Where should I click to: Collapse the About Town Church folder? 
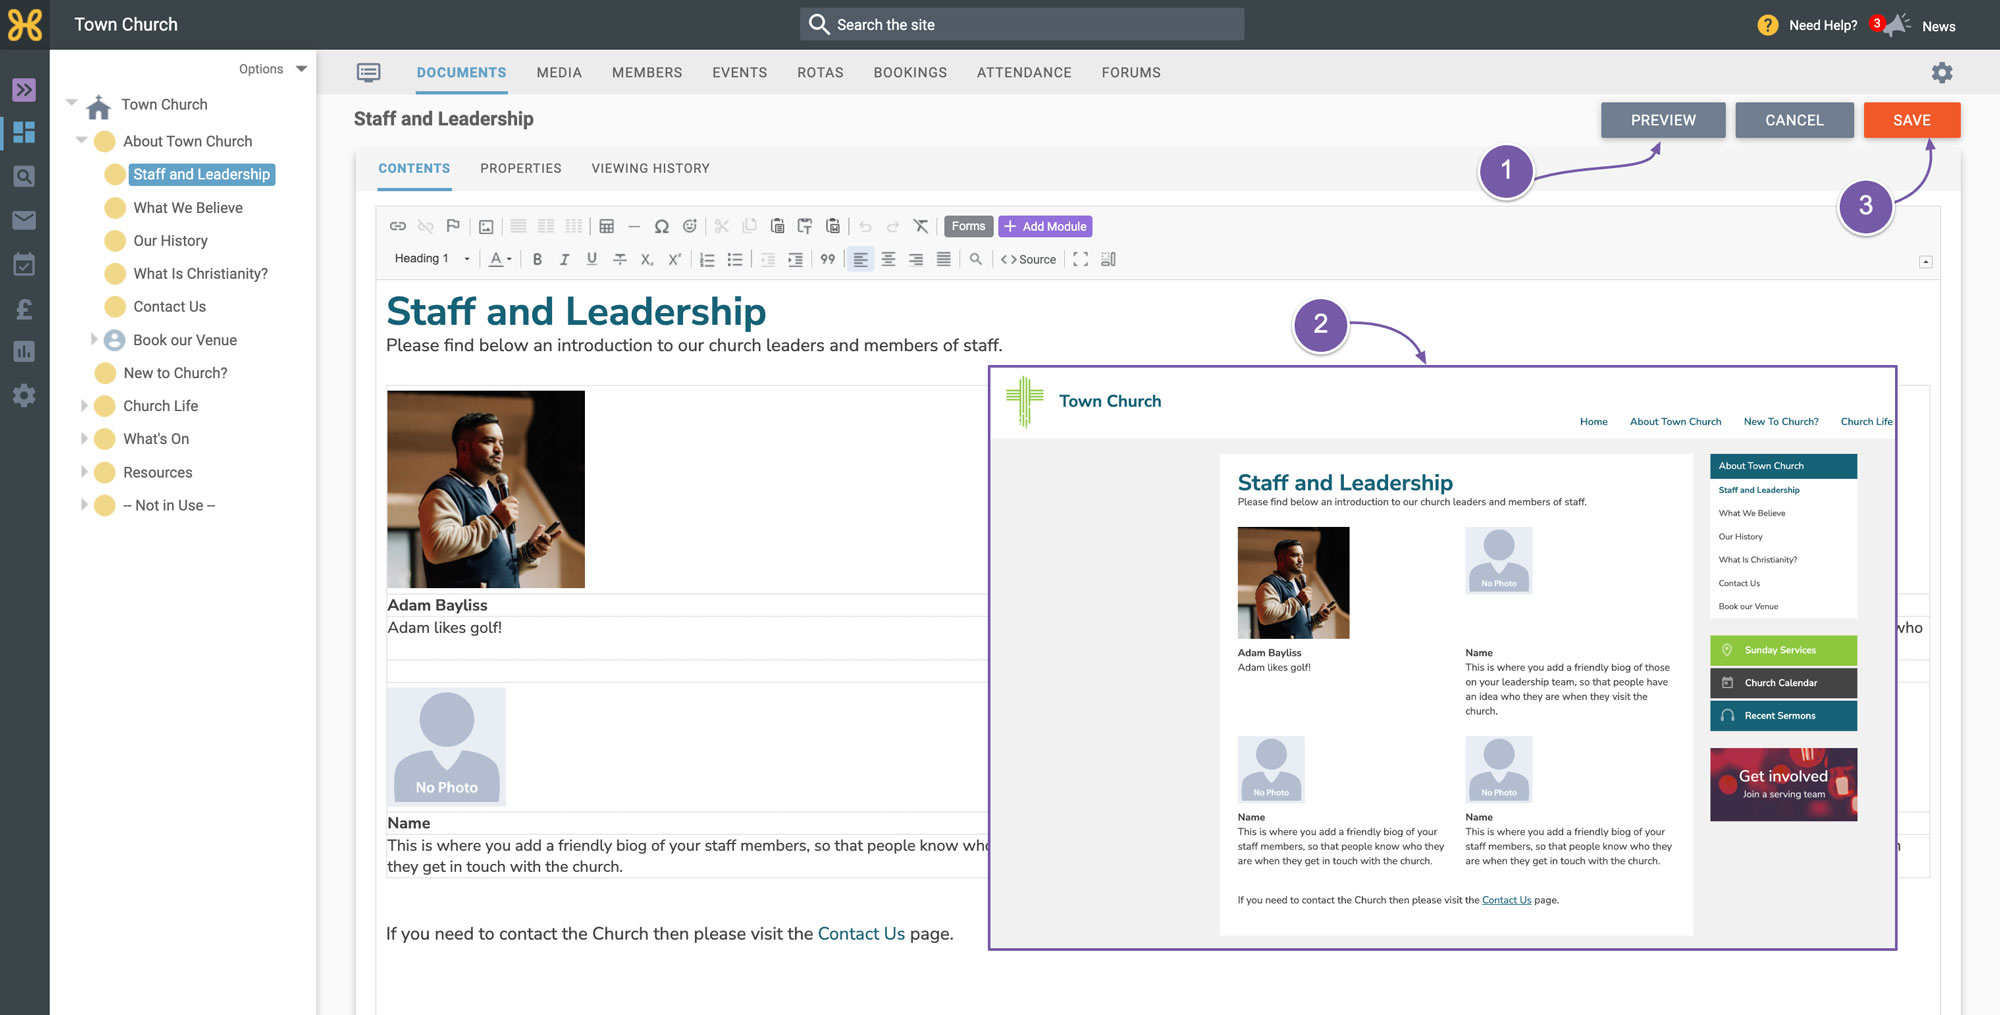(x=82, y=140)
